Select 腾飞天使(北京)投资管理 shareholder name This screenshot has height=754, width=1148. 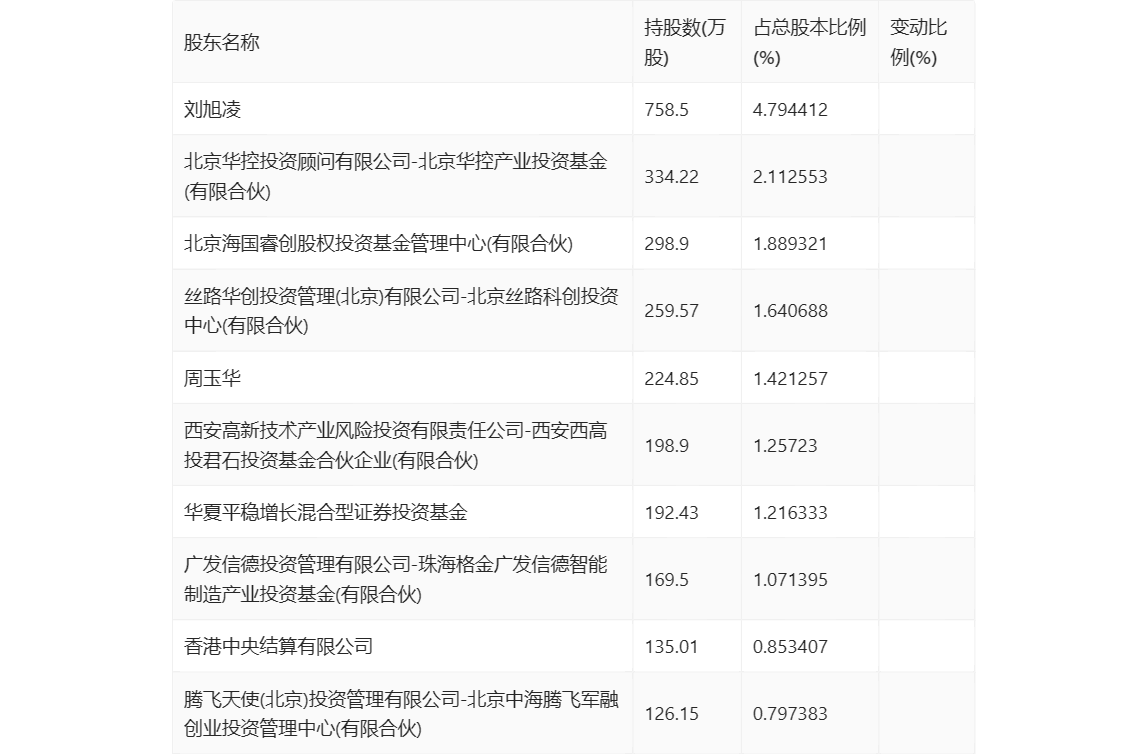(x=401, y=714)
